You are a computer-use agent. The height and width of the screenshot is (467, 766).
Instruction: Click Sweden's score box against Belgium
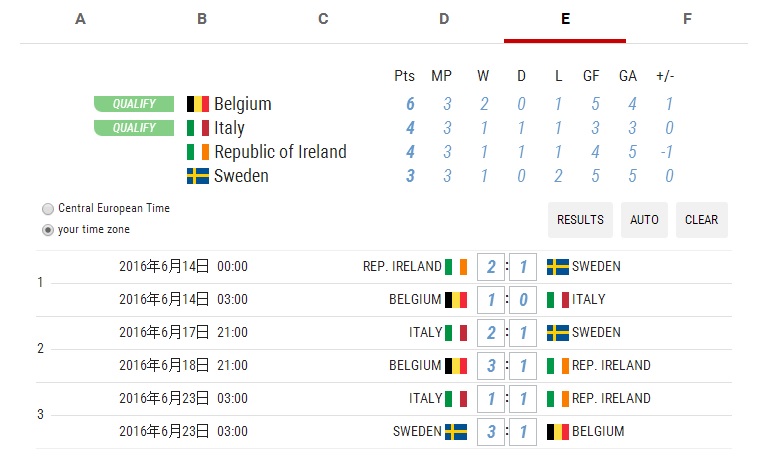[491, 431]
